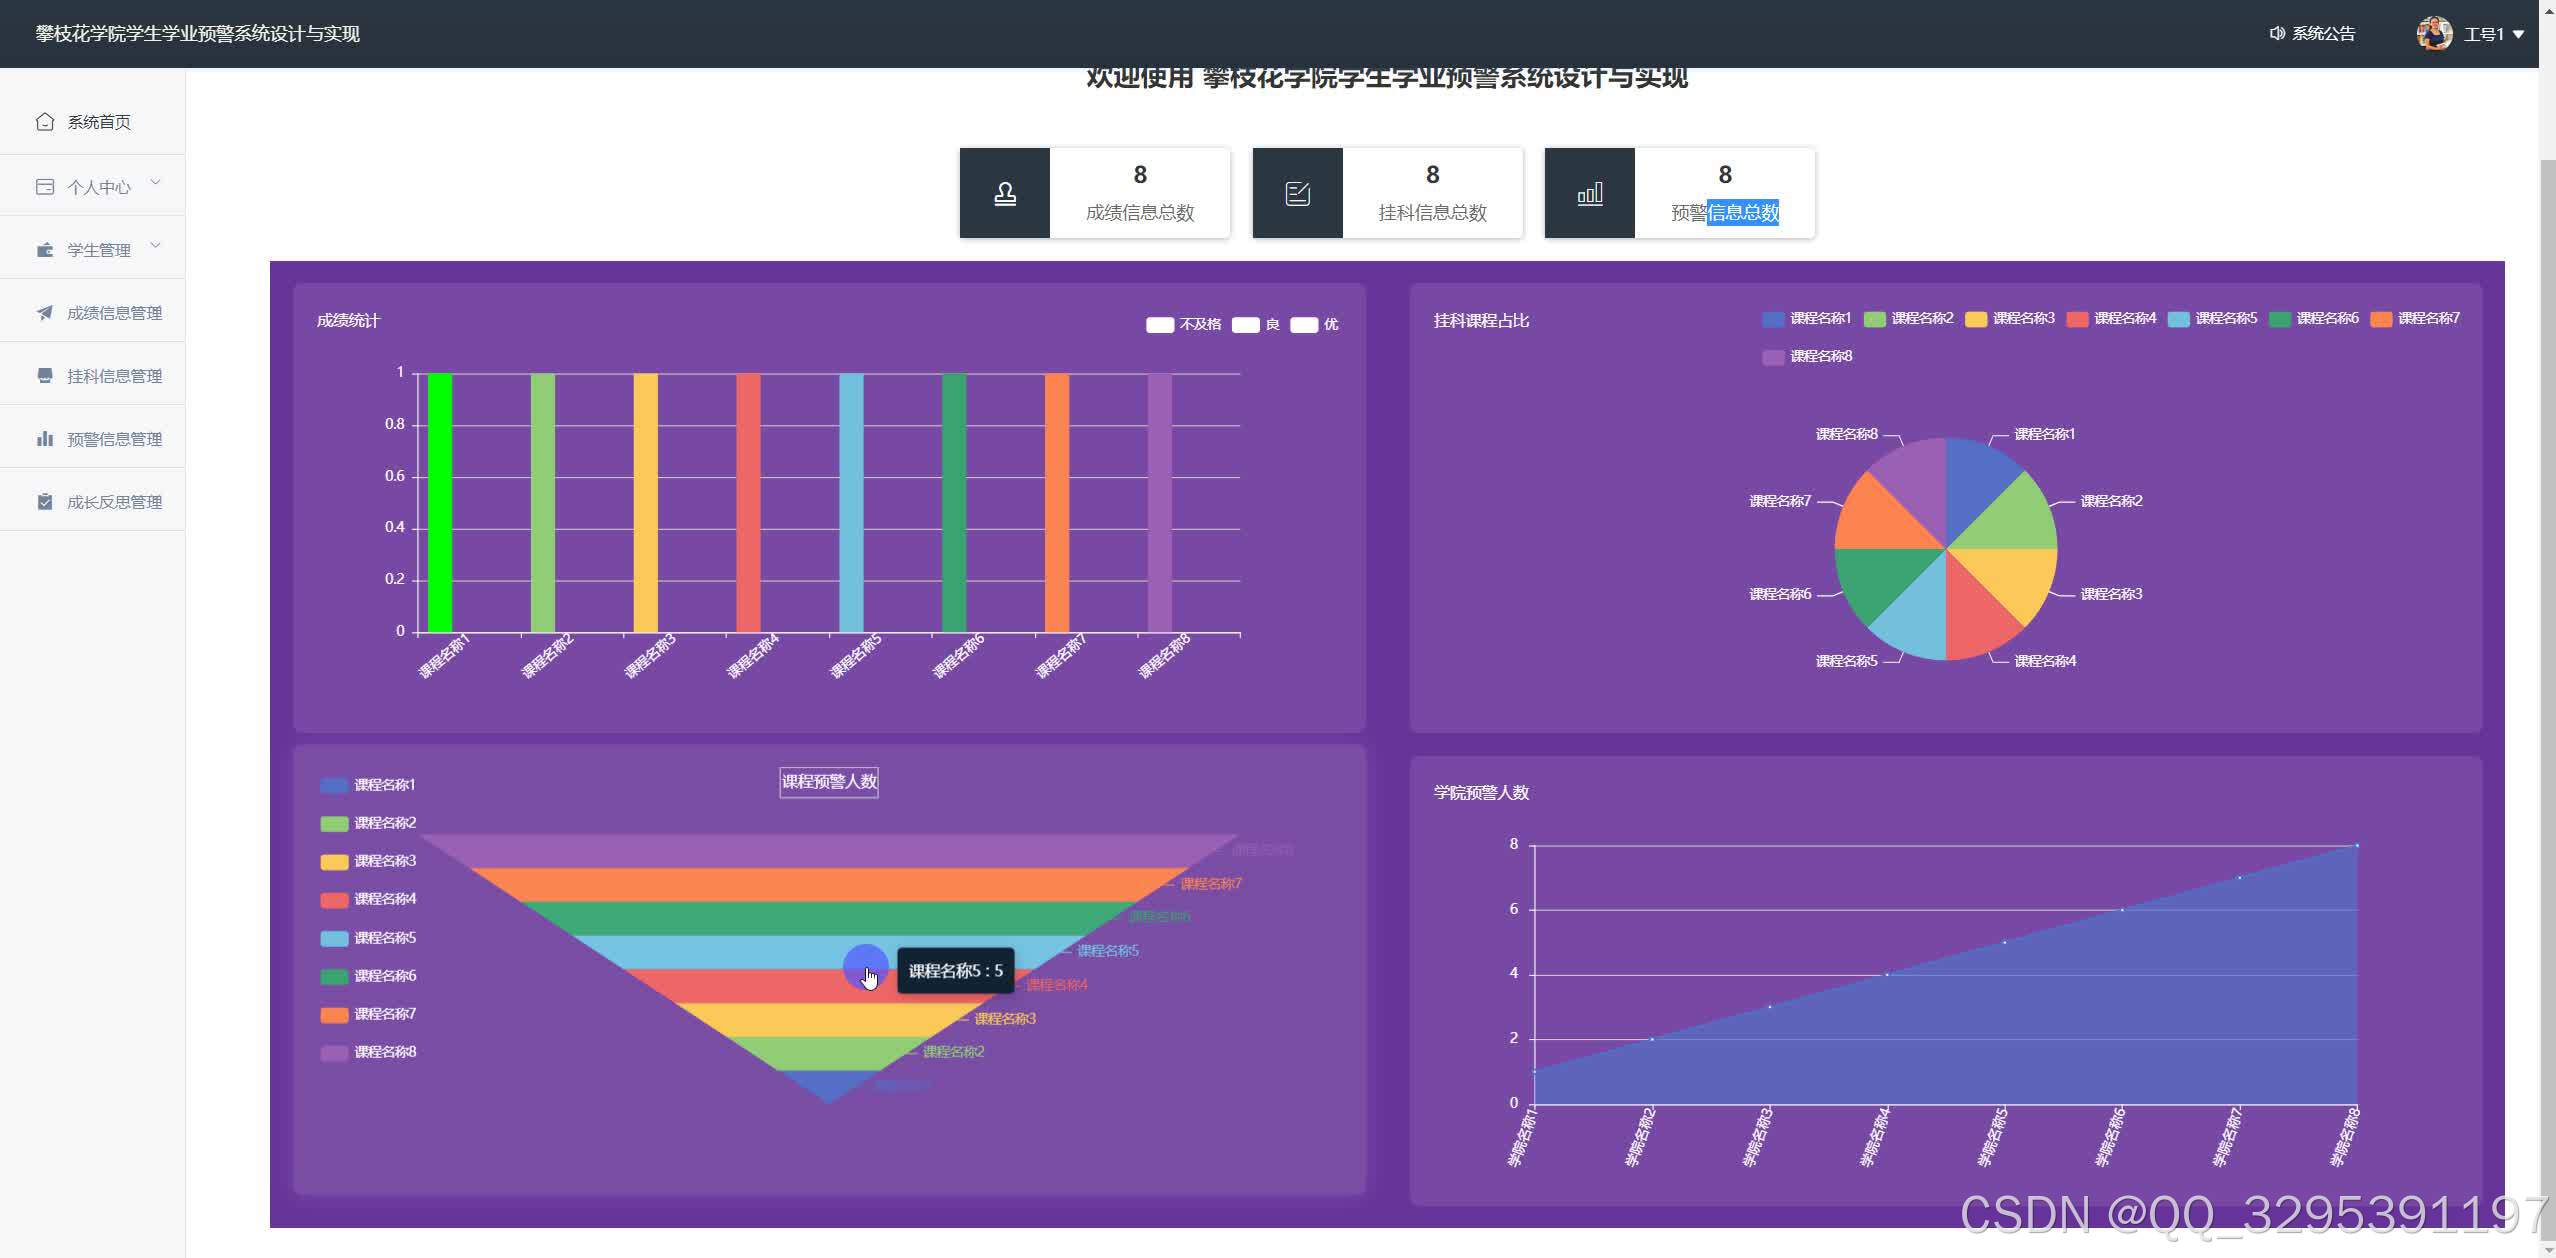Open the 预警信息管理 menu item

pyautogui.click(x=114, y=439)
